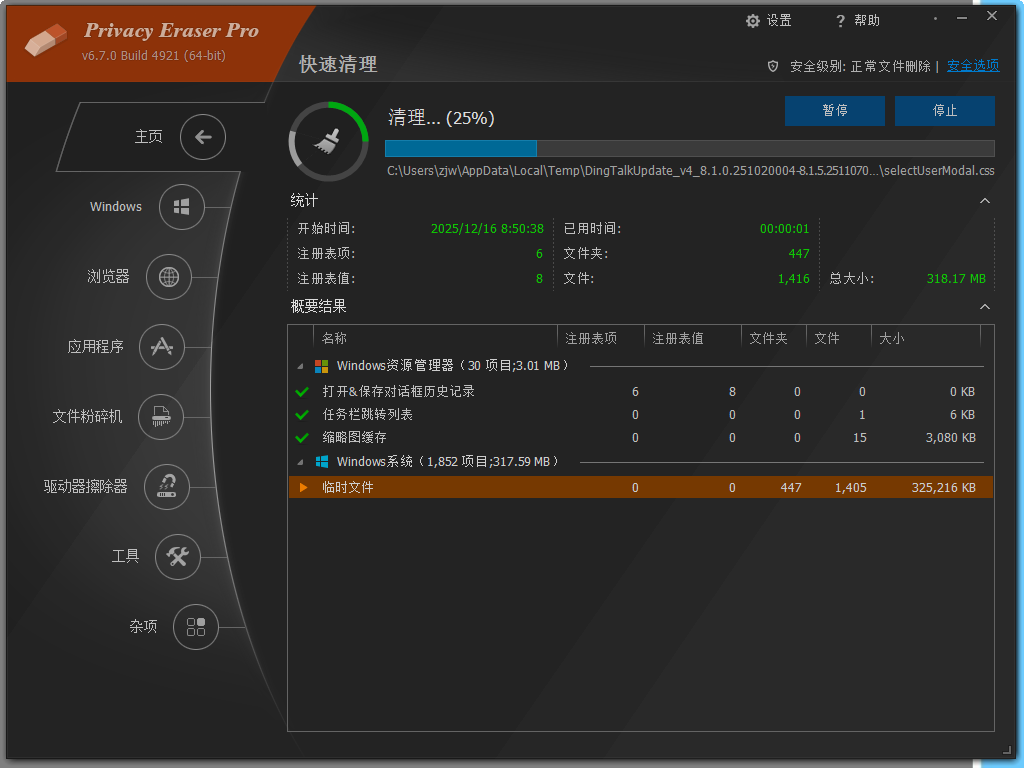Click the current file path text
The width and height of the screenshot is (1024, 768).
tap(690, 171)
